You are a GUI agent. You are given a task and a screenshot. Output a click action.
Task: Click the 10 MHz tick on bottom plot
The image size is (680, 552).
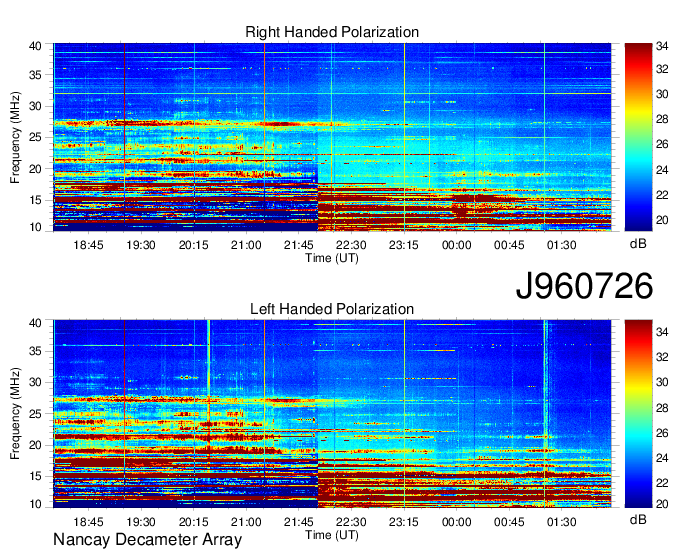(35, 504)
